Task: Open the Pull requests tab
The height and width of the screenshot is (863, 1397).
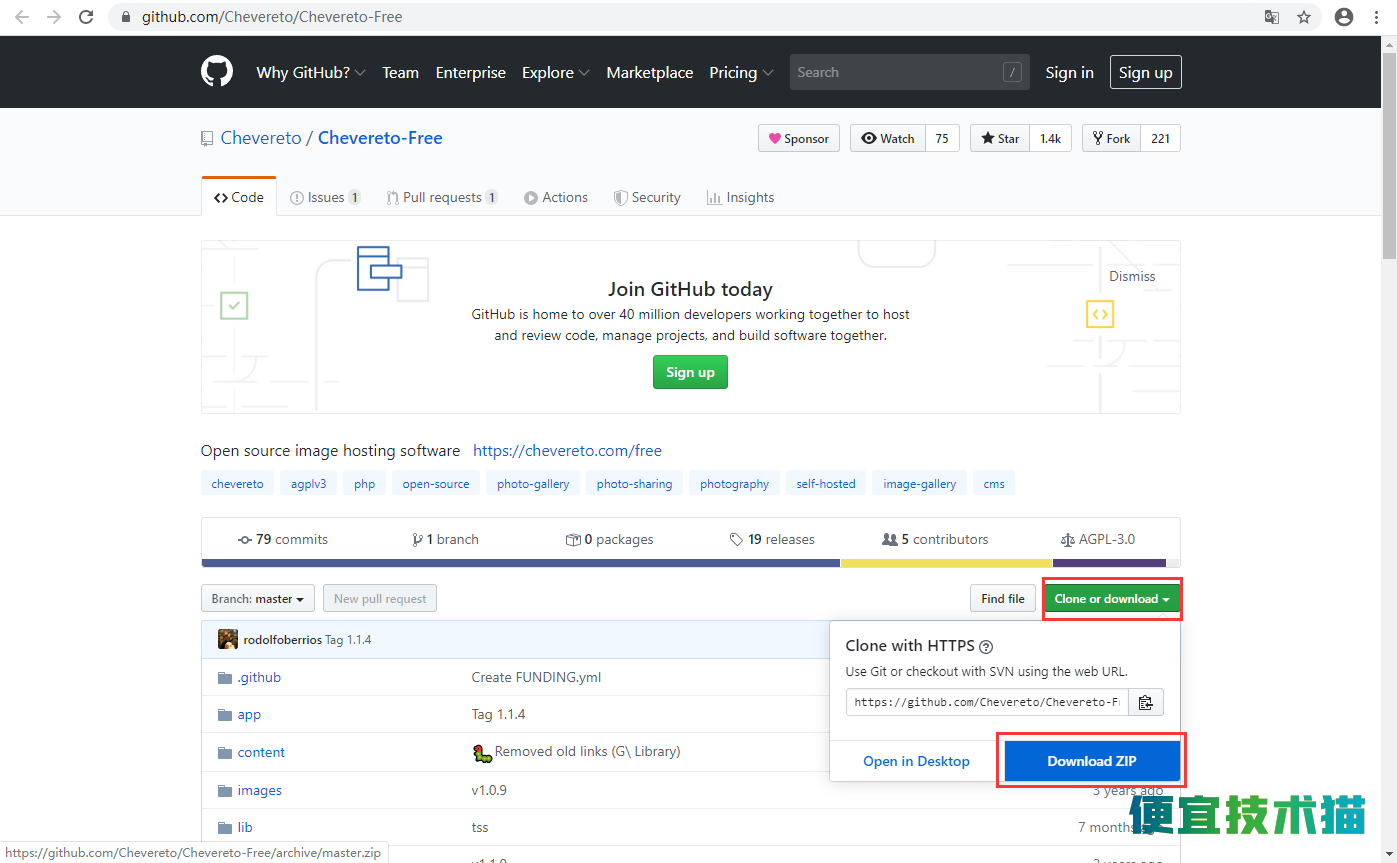Action: pyautogui.click(x=442, y=197)
